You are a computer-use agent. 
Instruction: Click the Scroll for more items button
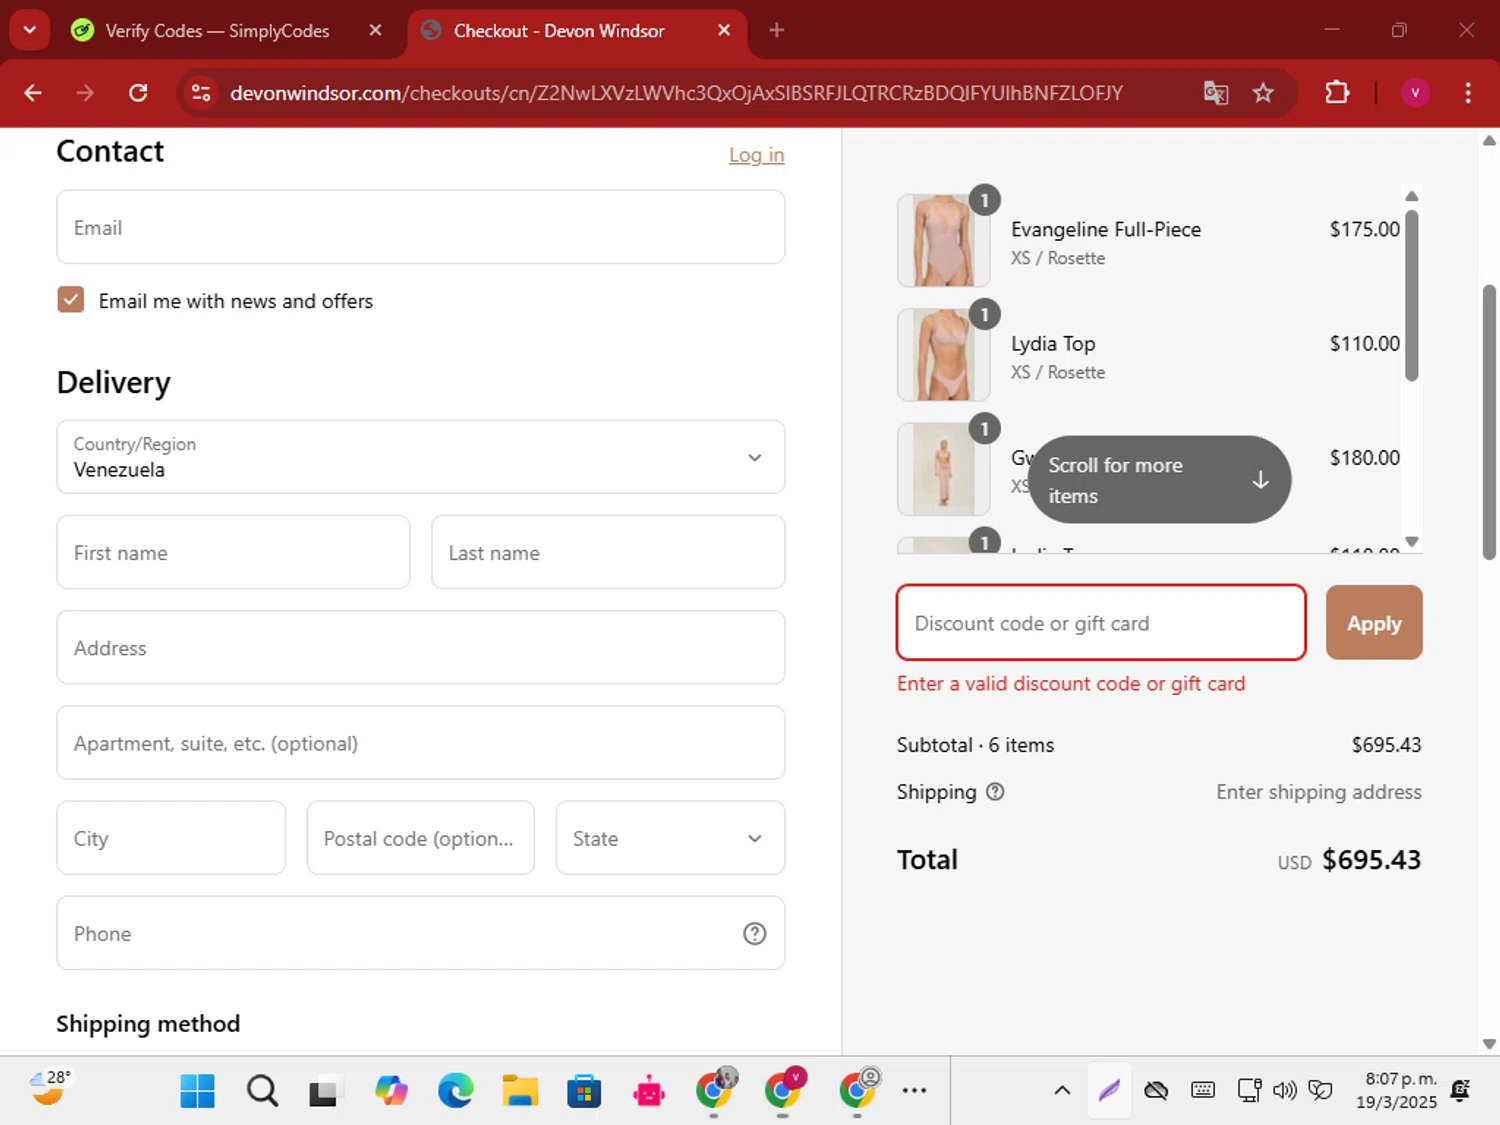click(x=1159, y=479)
